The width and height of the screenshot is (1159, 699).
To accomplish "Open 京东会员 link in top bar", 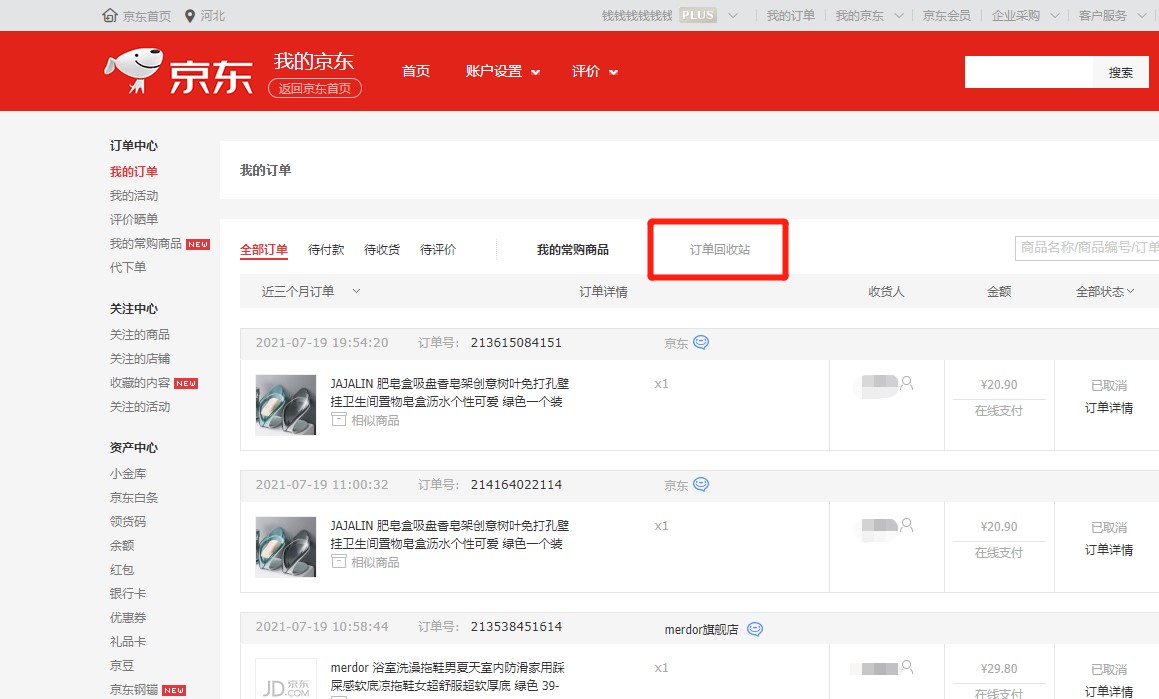I will coord(946,16).
